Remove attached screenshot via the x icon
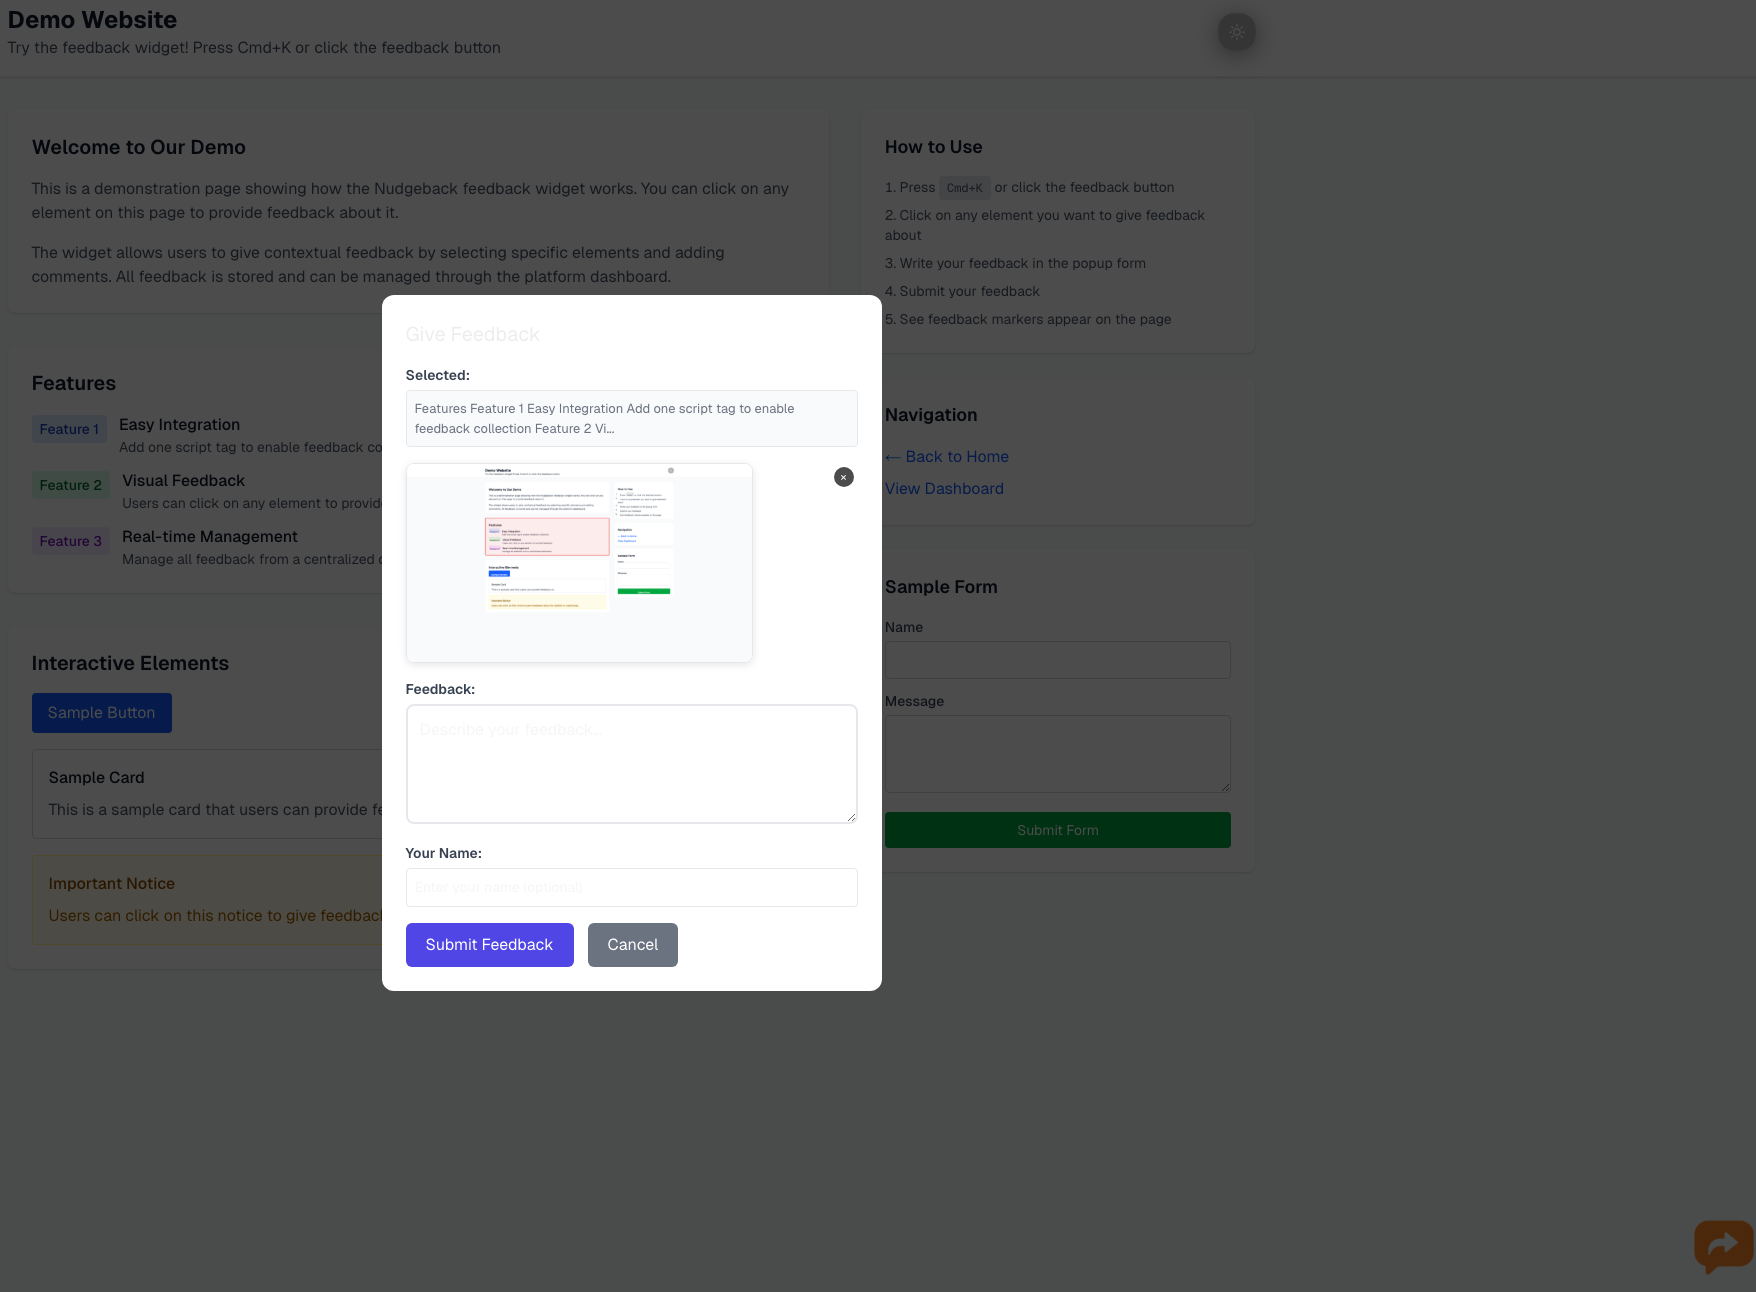The image size is (1756, 1292). [843, 477]
